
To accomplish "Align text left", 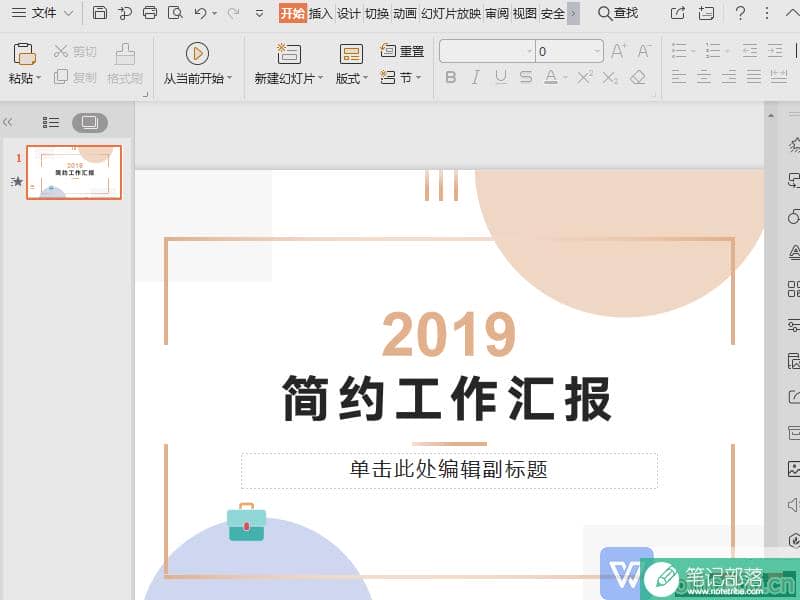I will pos(679,77).
